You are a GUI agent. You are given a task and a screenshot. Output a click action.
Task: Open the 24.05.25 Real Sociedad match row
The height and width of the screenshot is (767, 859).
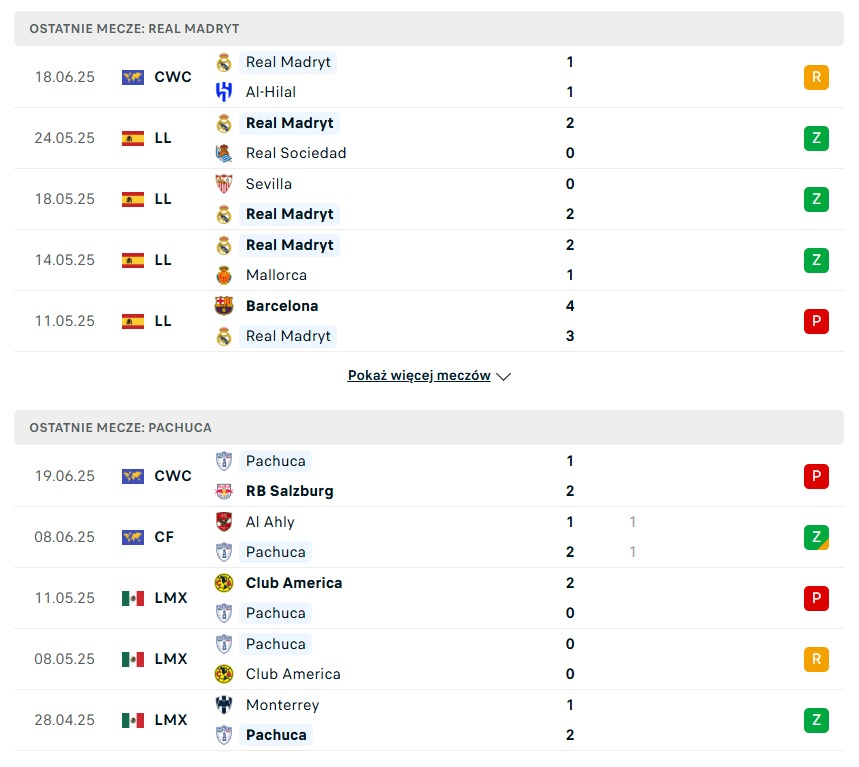[x=429, y=138]
